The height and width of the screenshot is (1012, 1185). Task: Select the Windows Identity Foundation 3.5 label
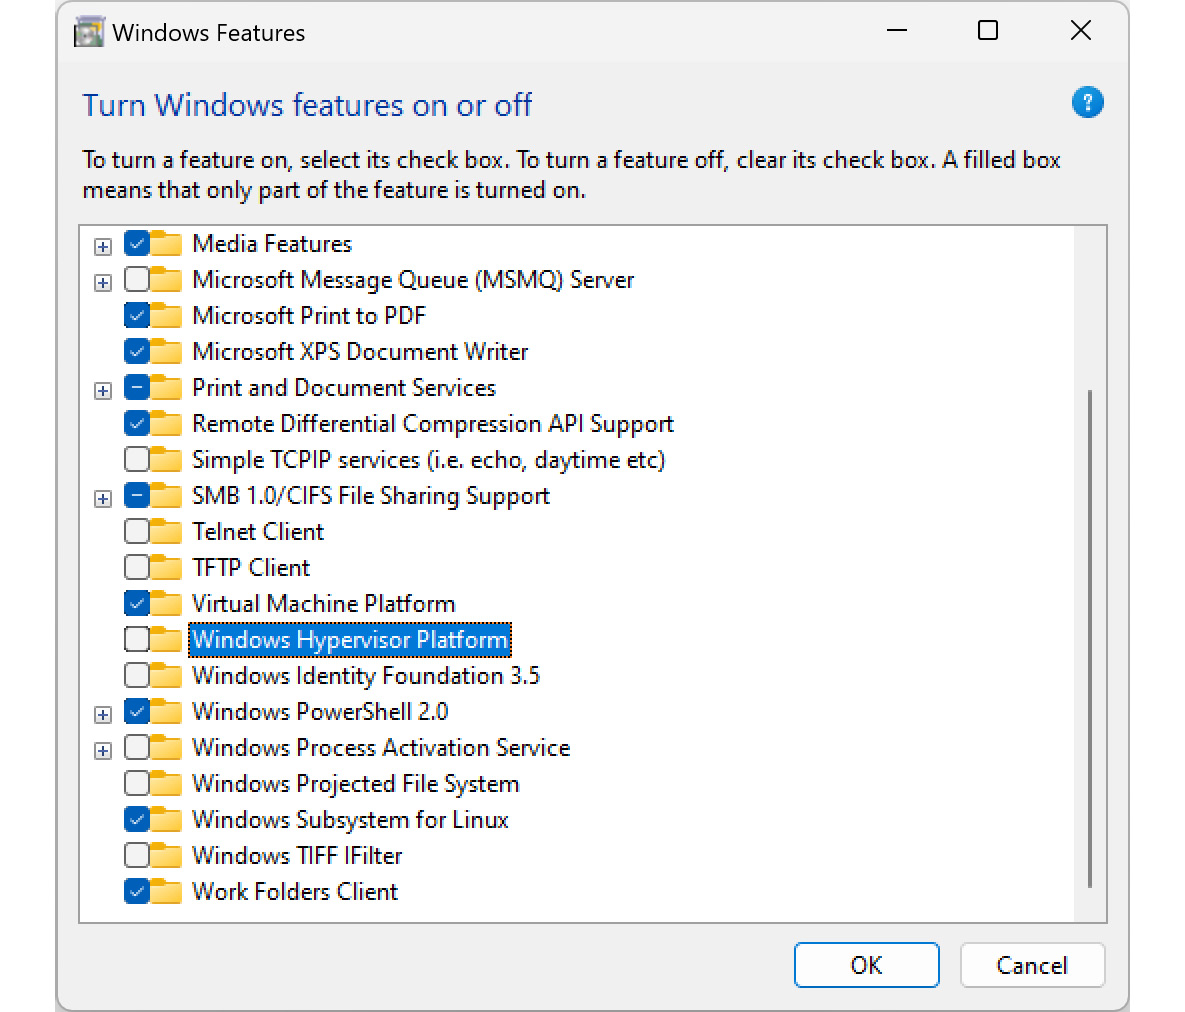366,676
